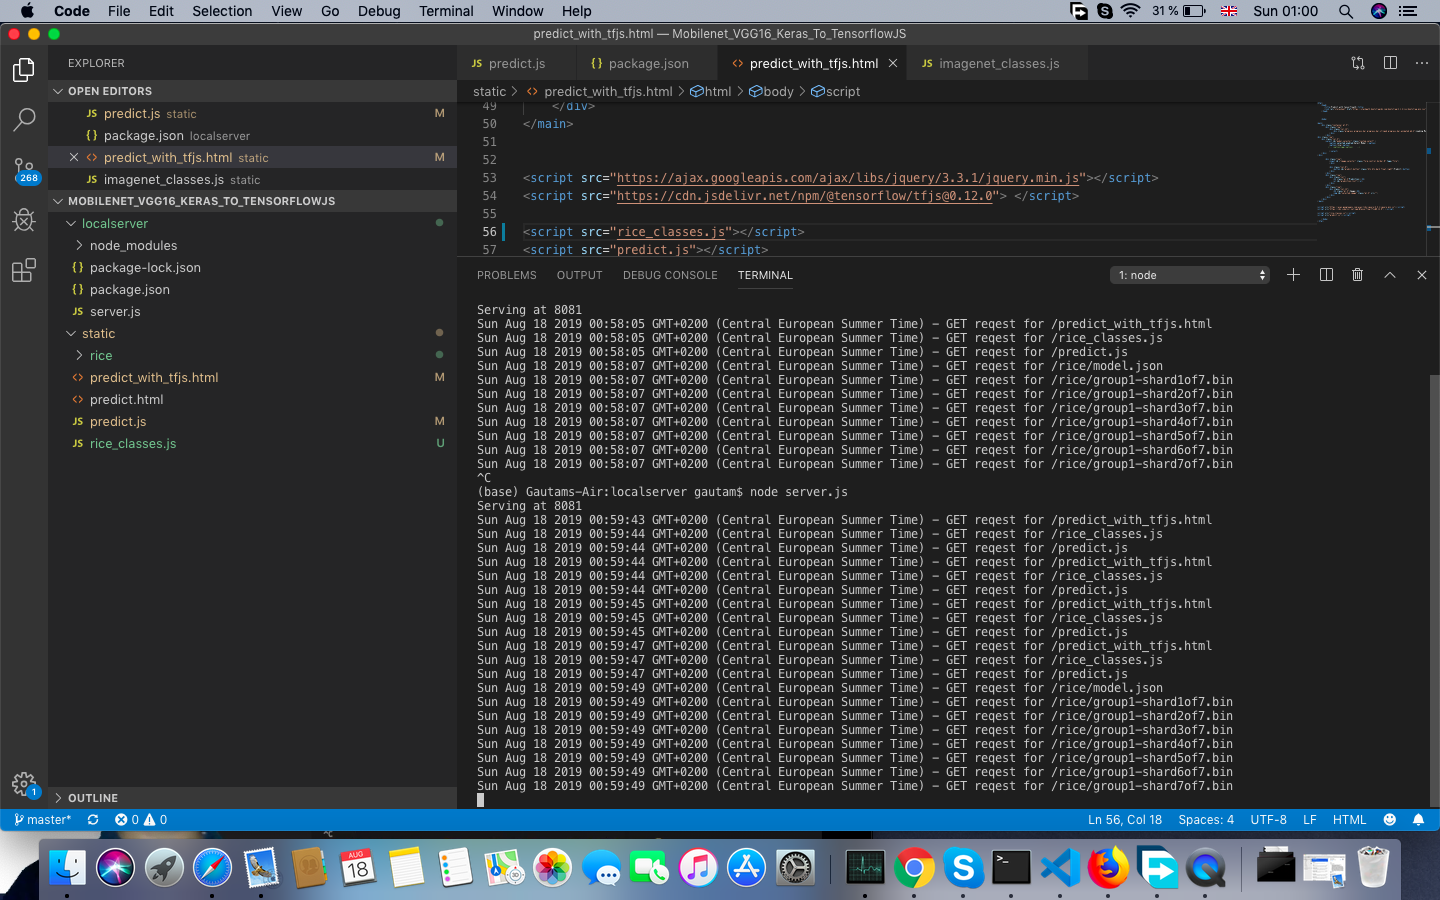Maximize the panel with the chevron-up icon
1440x900 pixels.
1389,274
